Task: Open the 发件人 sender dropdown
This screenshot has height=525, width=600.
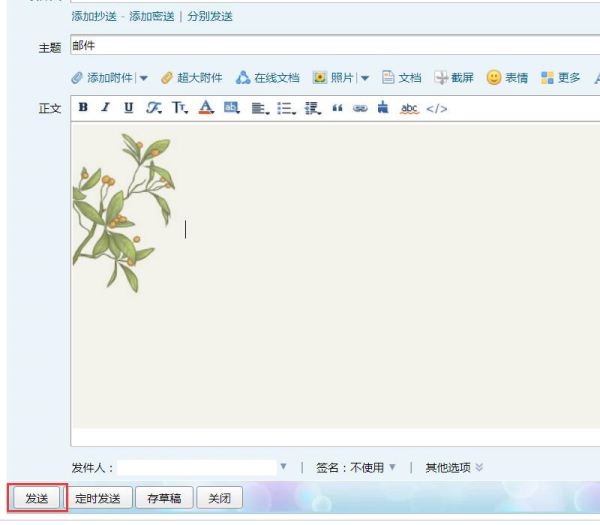Action: pyautogui.click(x=283, y=466)
